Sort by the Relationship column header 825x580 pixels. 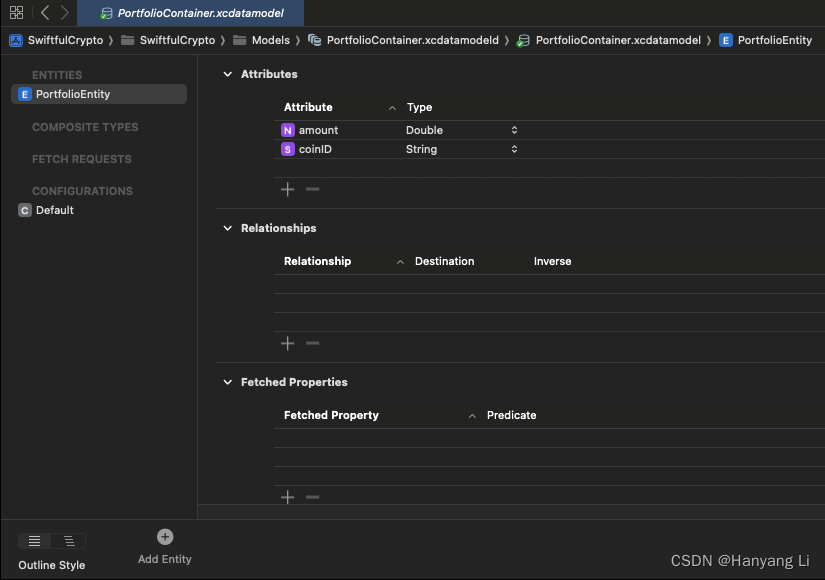(x=317, y=262)
